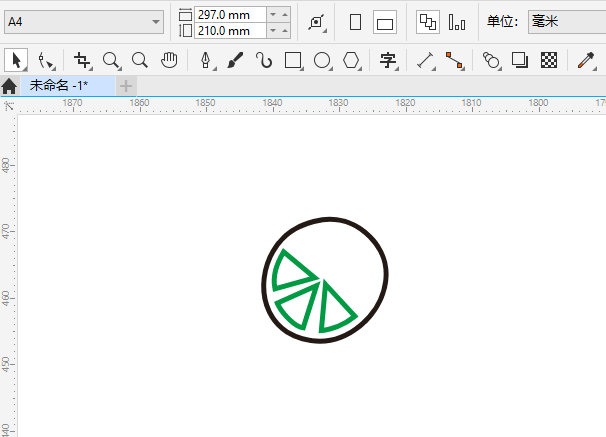The height and width of the screenshot is (437, 606).
Task: Decrease page height with down arrow
Action: (x=273, y=31)
